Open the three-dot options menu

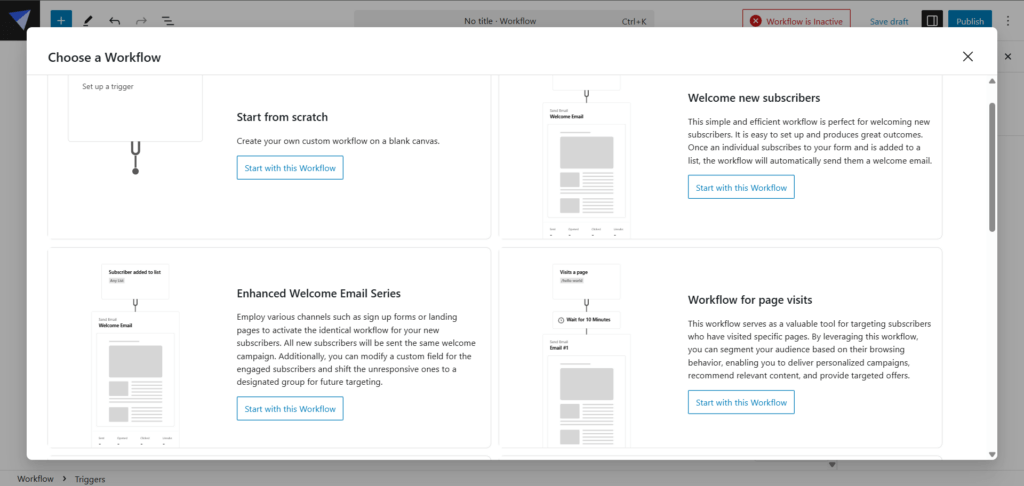coord(1007,20)
